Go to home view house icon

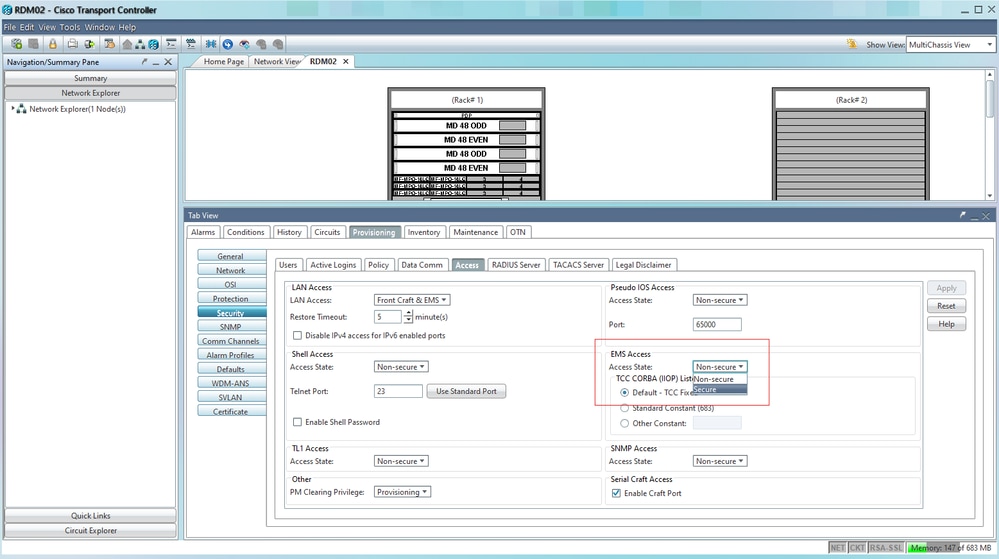click(127, 44)
